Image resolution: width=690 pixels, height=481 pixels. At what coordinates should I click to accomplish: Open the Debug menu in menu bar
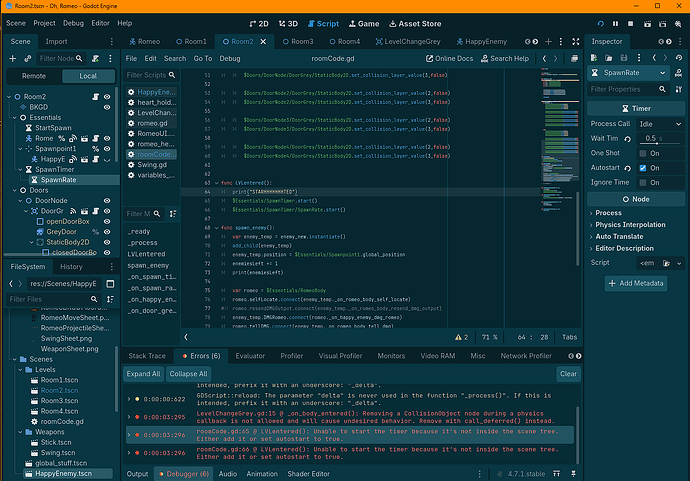[73, 23]
